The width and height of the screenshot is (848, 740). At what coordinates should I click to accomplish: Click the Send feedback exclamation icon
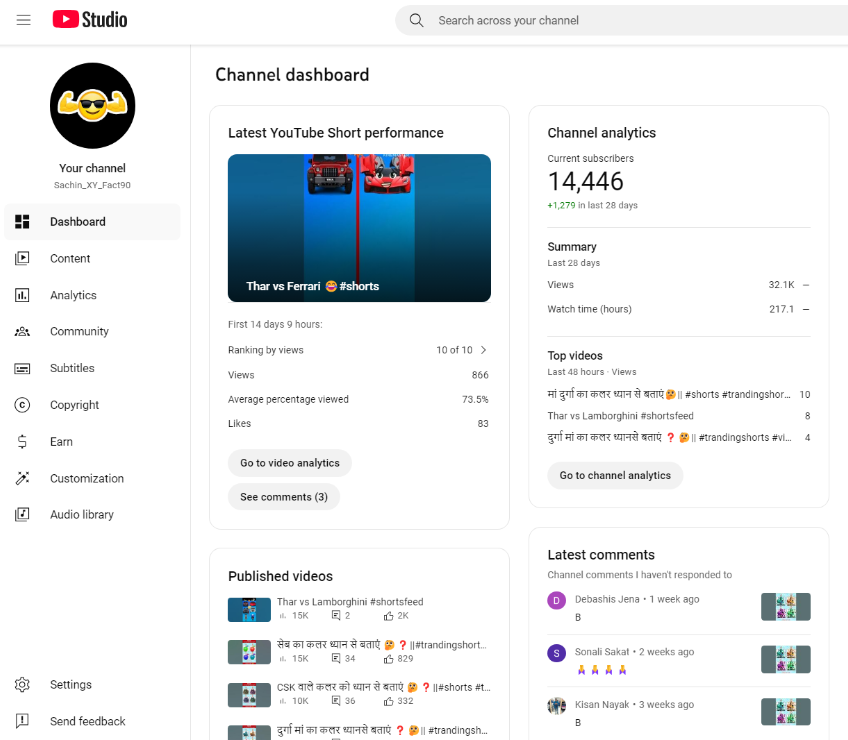click(22, 721)
